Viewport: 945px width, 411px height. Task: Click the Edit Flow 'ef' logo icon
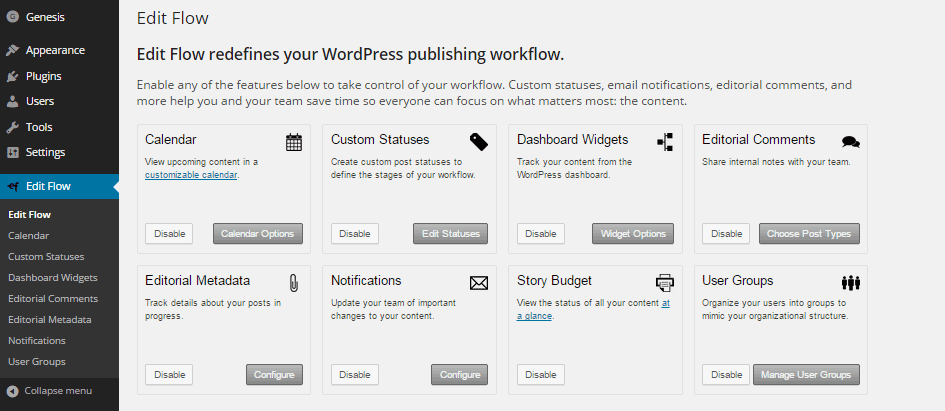(x=13, y=187)
